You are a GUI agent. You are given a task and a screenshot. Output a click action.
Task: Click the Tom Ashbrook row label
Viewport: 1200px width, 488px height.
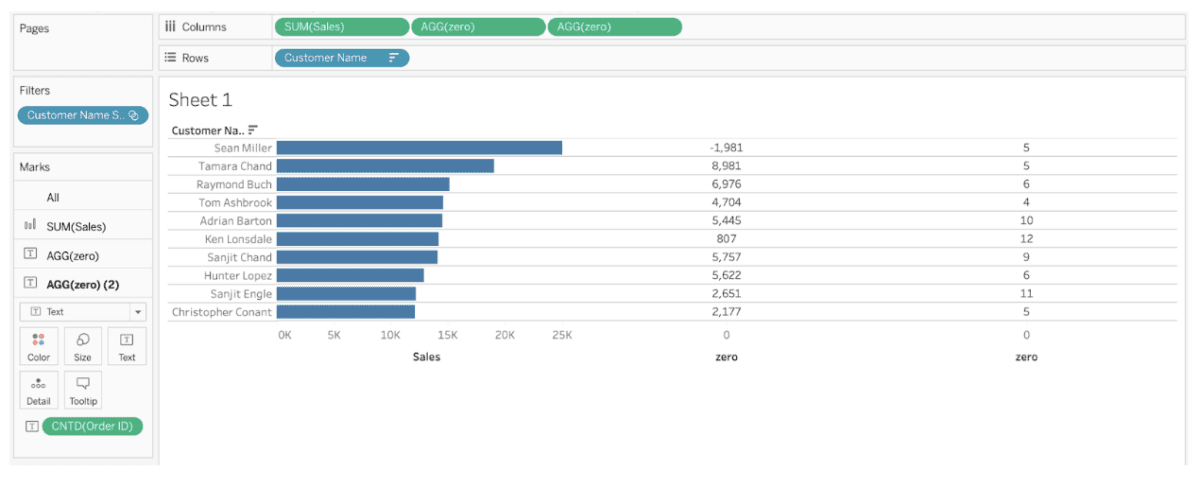tap(235, 203)
